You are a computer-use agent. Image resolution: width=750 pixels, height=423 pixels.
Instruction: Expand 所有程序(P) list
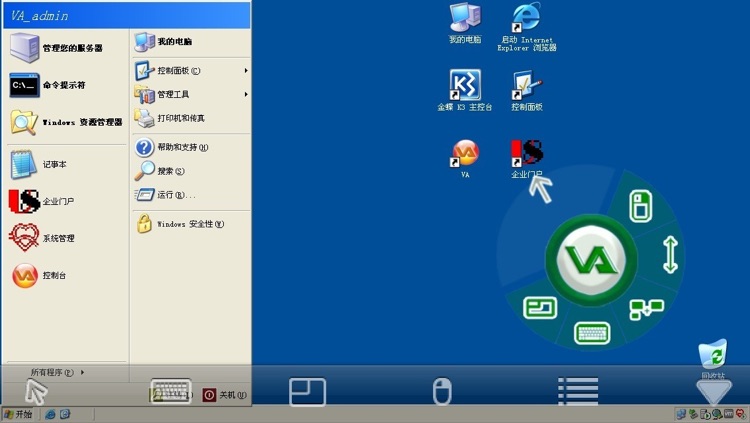pos(57,372)
